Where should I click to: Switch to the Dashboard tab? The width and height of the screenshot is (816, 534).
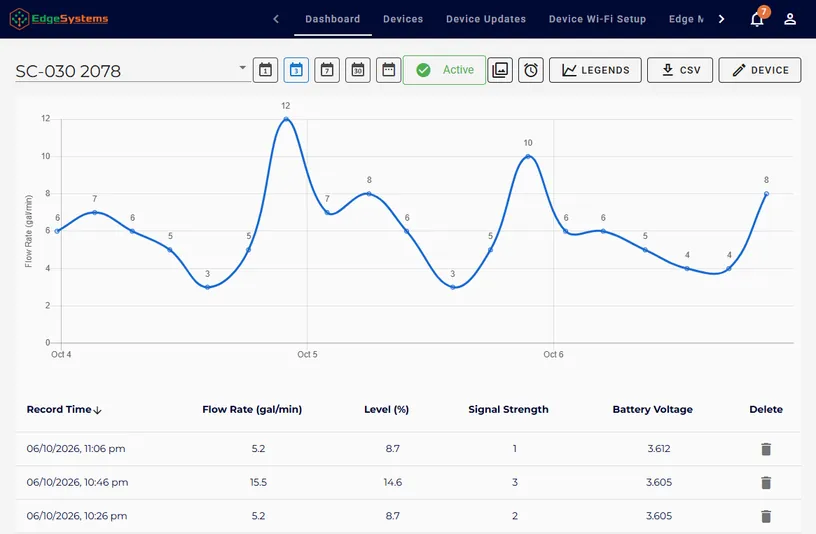[x=333, y=19]
